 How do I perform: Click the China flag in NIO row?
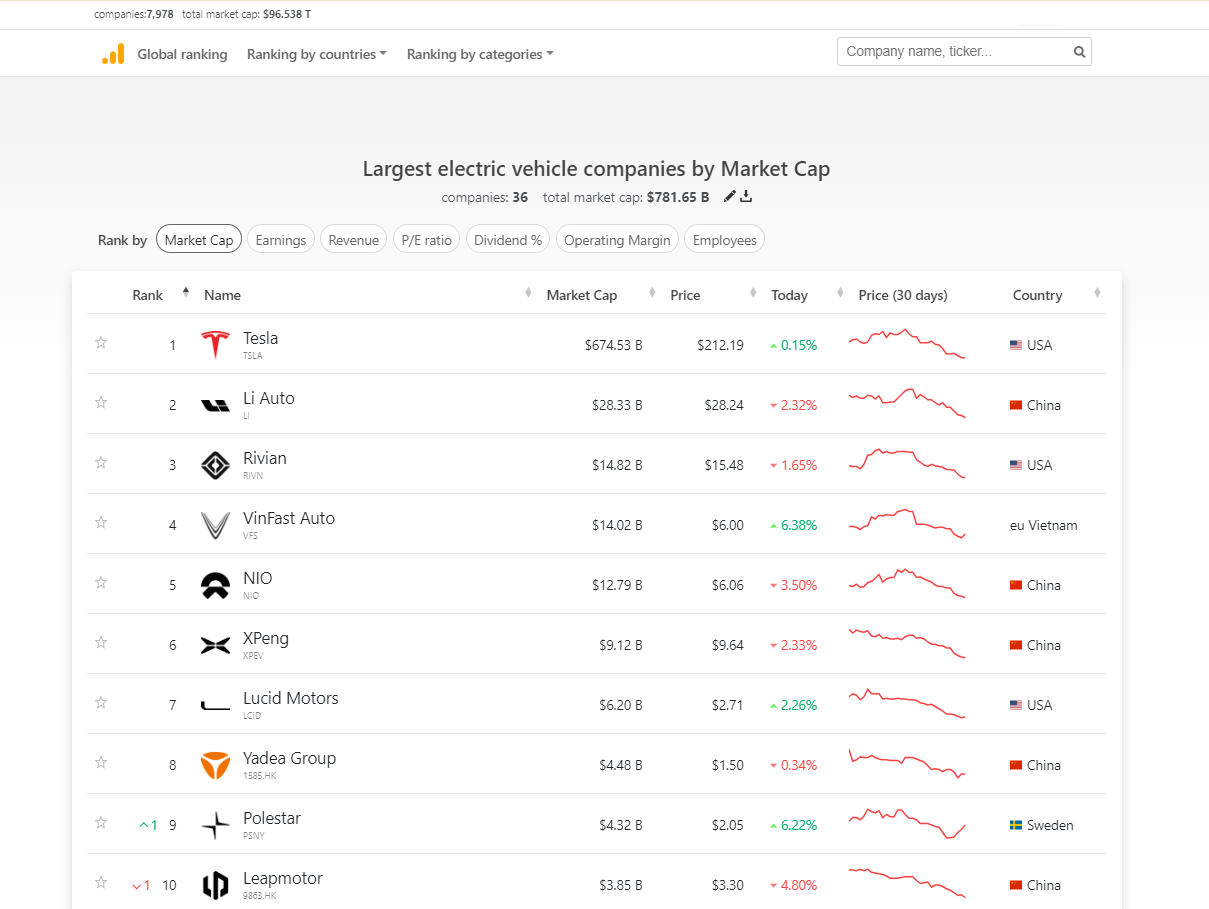[1016, 585]
